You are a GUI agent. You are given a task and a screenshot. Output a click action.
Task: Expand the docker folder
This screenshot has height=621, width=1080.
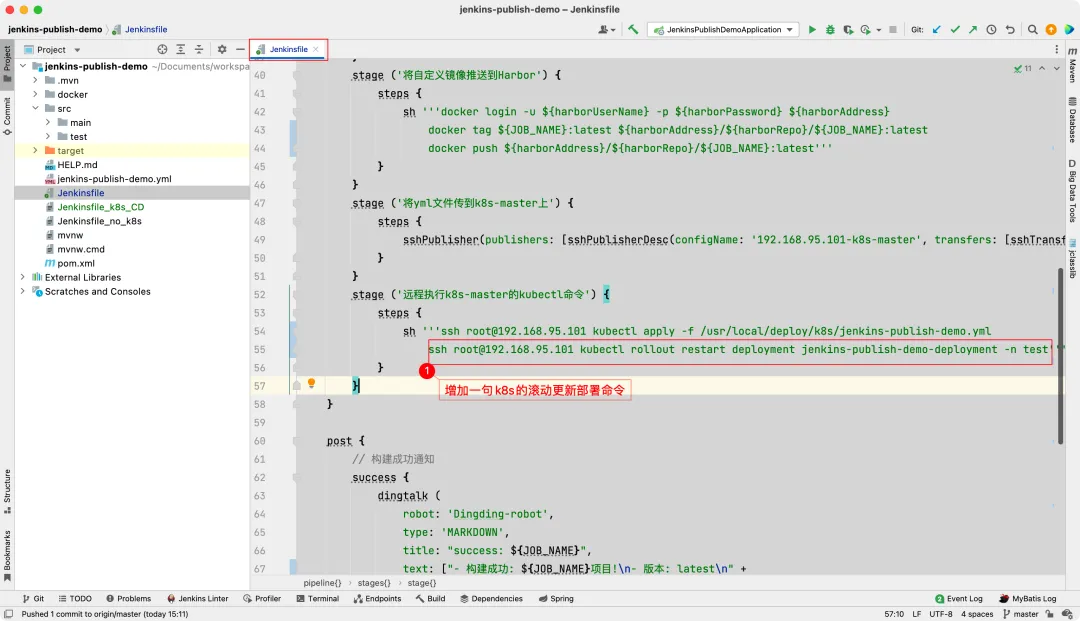tap(35, 94)
